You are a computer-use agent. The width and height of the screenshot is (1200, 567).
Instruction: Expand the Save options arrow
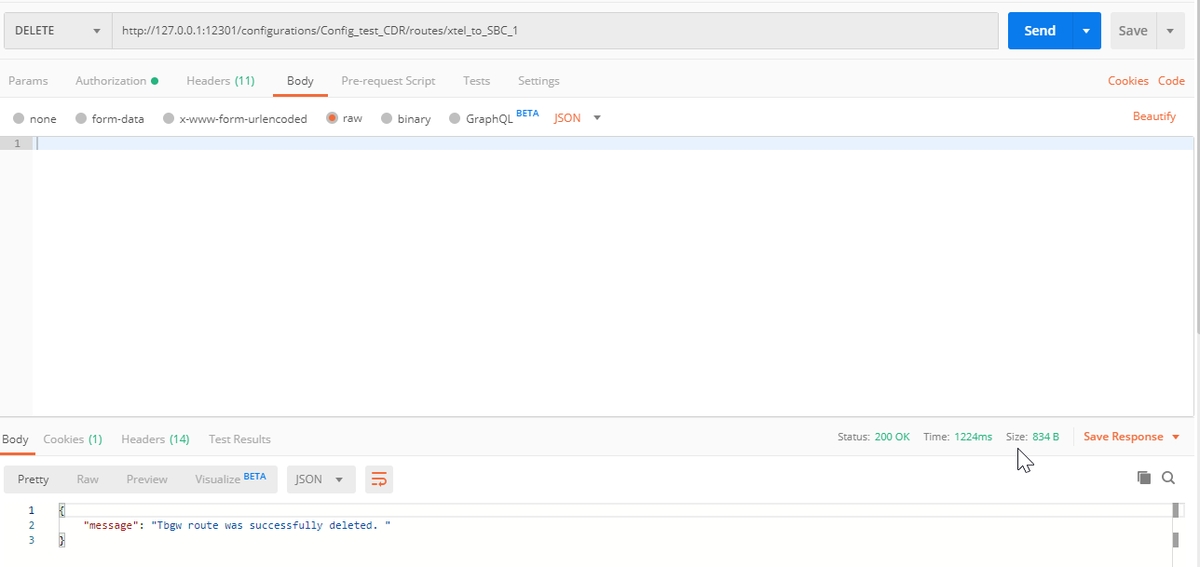click(1170, 31)
